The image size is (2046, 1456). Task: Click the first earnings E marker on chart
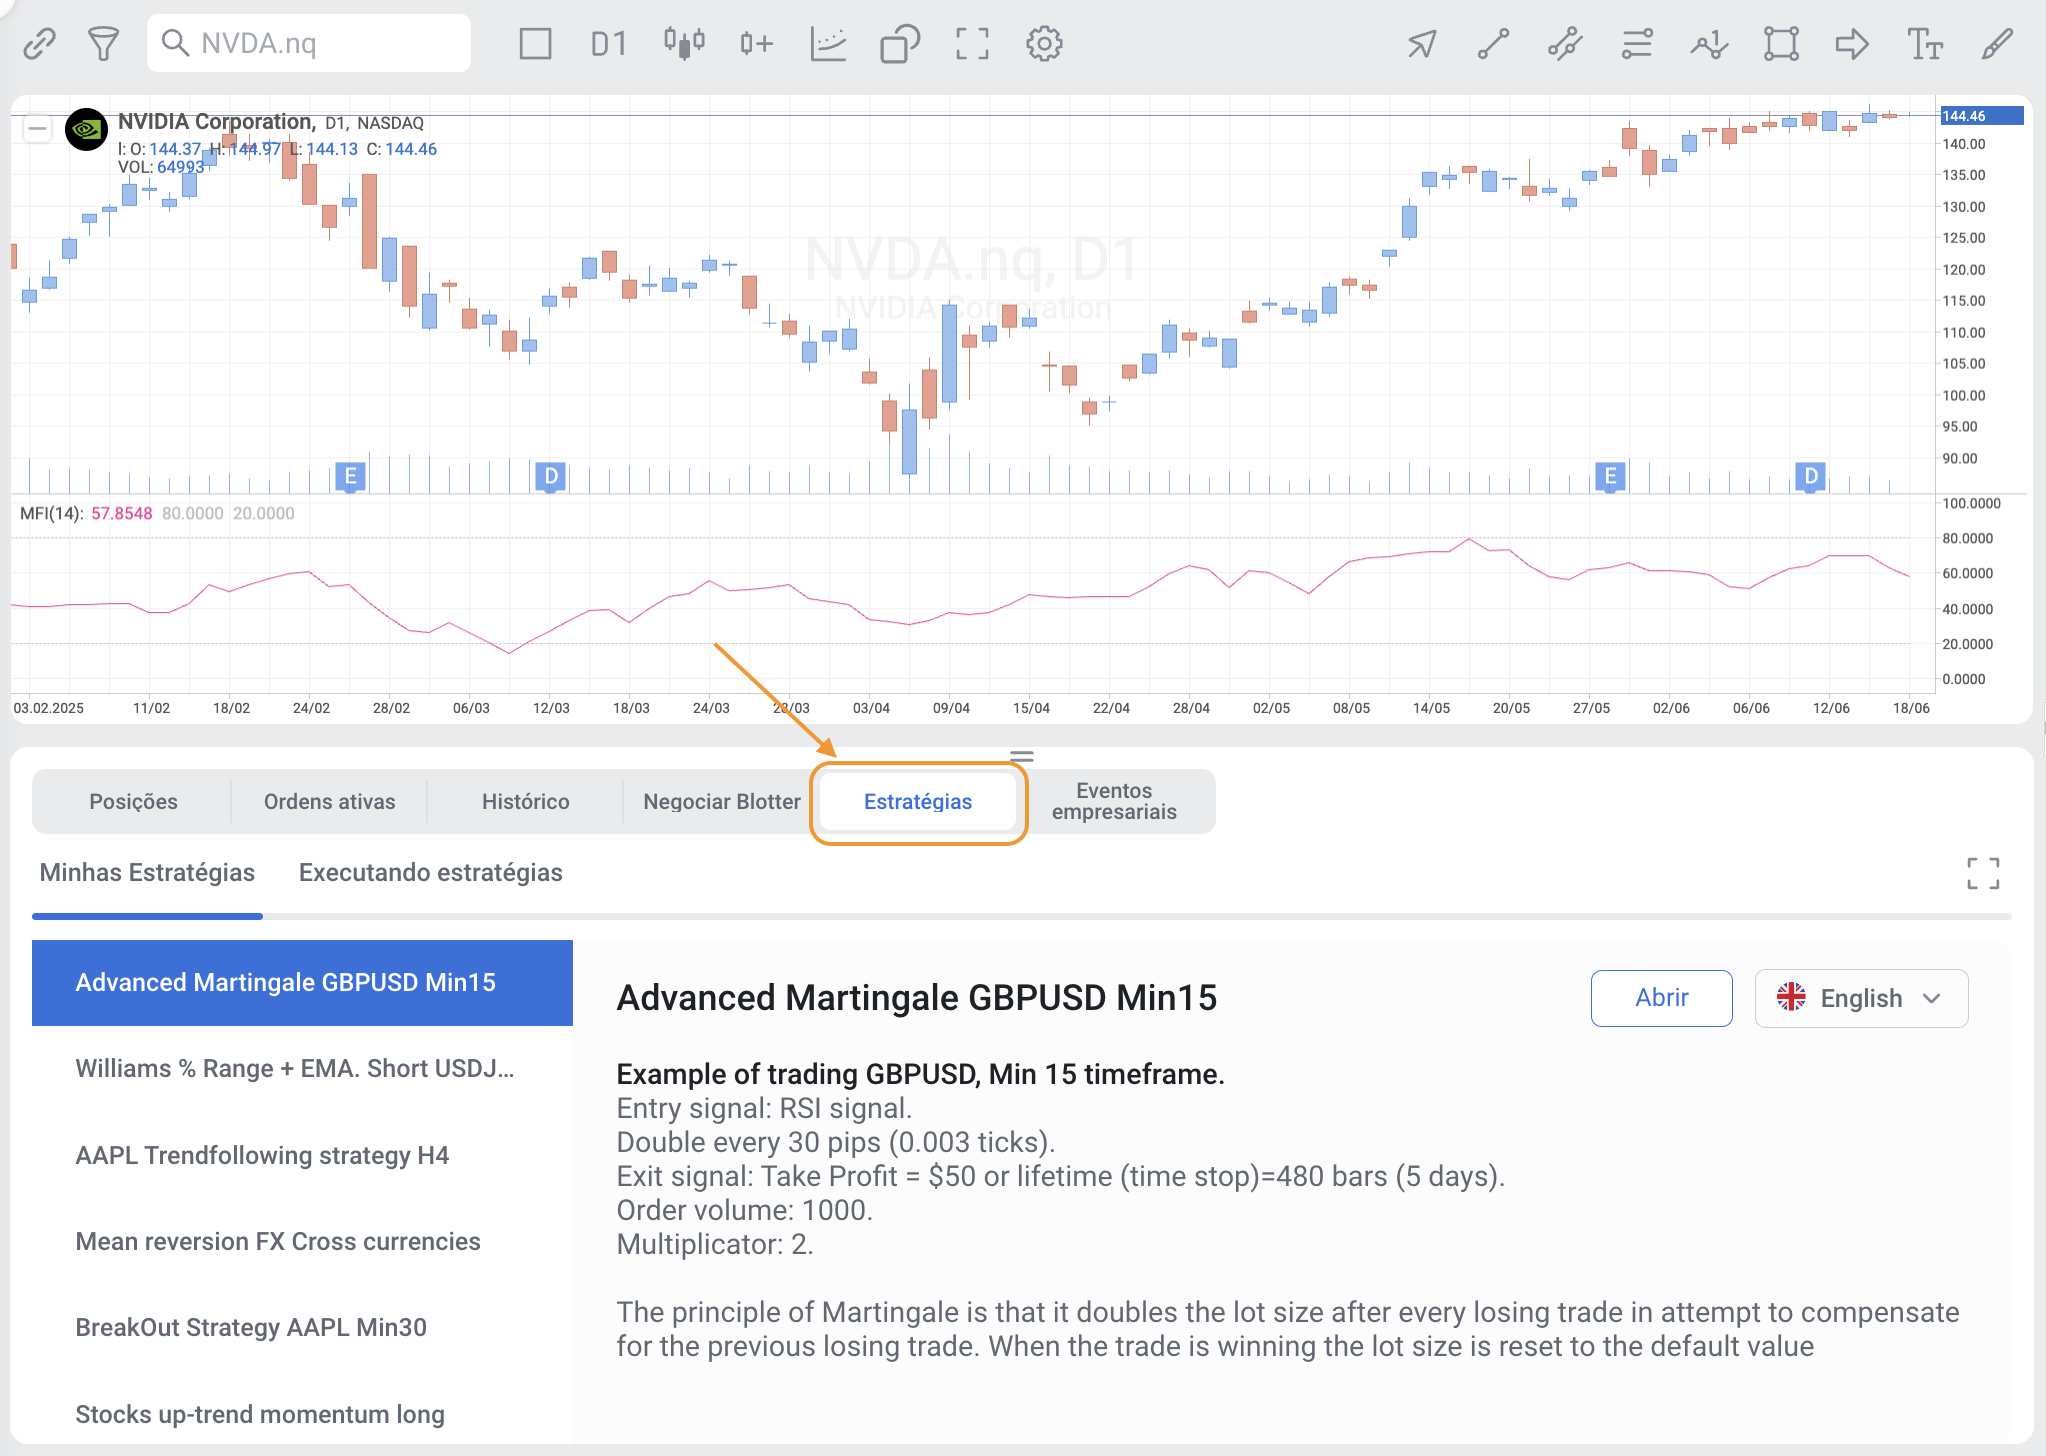coord(350,477)
